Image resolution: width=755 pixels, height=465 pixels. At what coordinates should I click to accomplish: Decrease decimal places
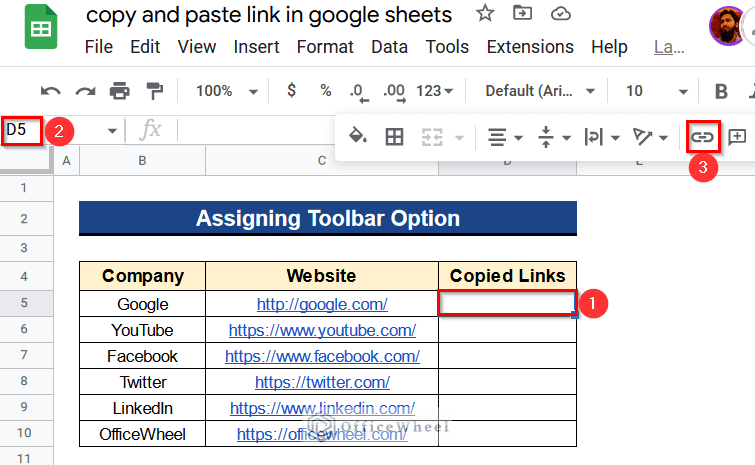click(359, 92)
